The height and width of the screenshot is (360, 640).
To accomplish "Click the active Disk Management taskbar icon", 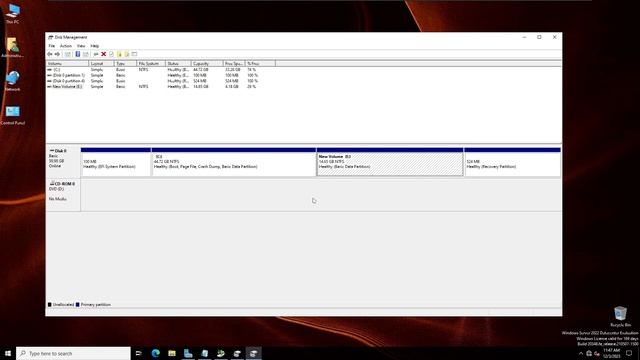I will [253, 353].
